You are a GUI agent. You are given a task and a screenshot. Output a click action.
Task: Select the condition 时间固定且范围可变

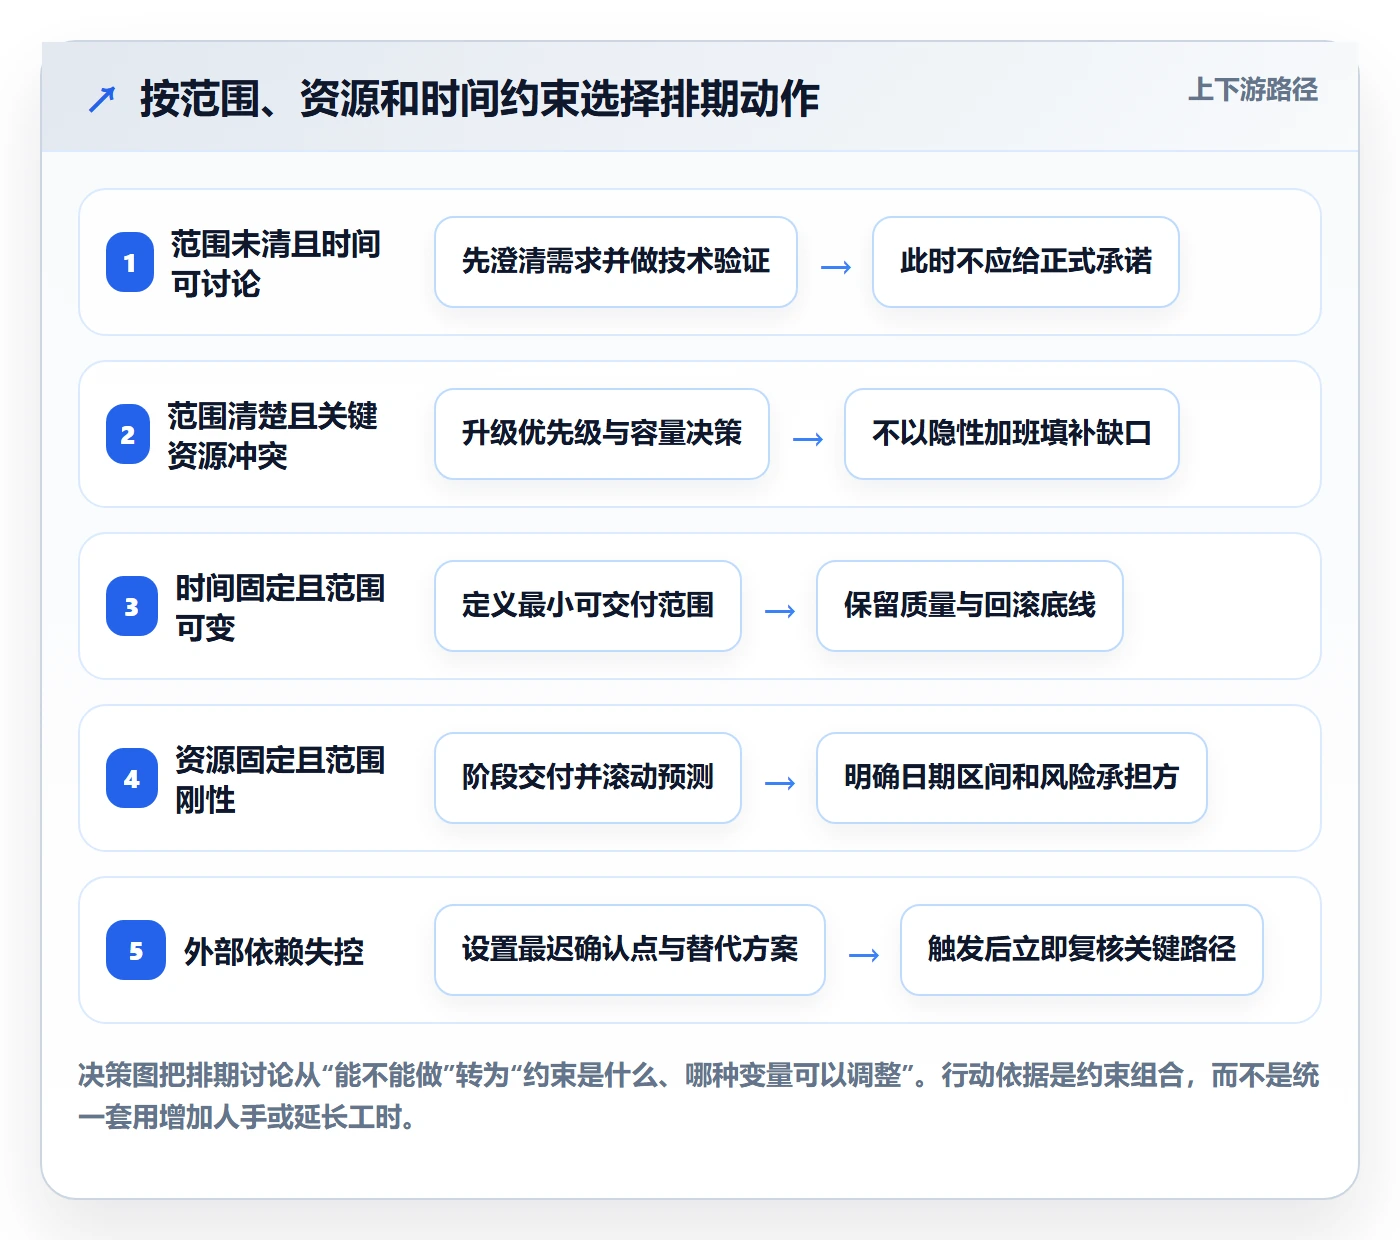pos(280,607)
